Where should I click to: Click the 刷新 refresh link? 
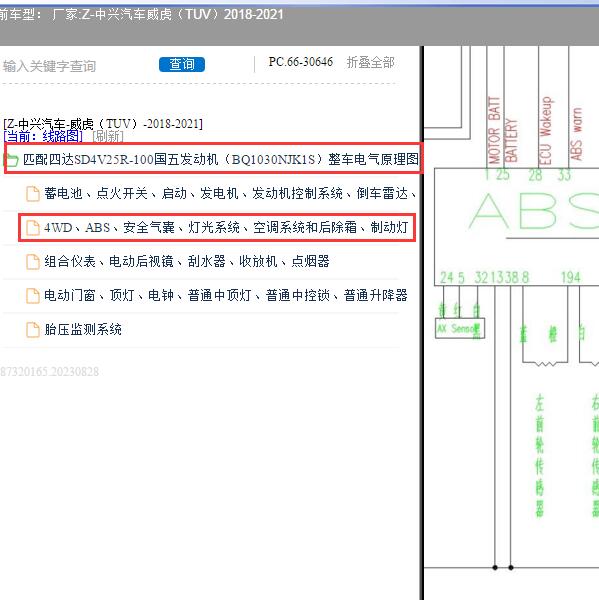click(108, 136)
